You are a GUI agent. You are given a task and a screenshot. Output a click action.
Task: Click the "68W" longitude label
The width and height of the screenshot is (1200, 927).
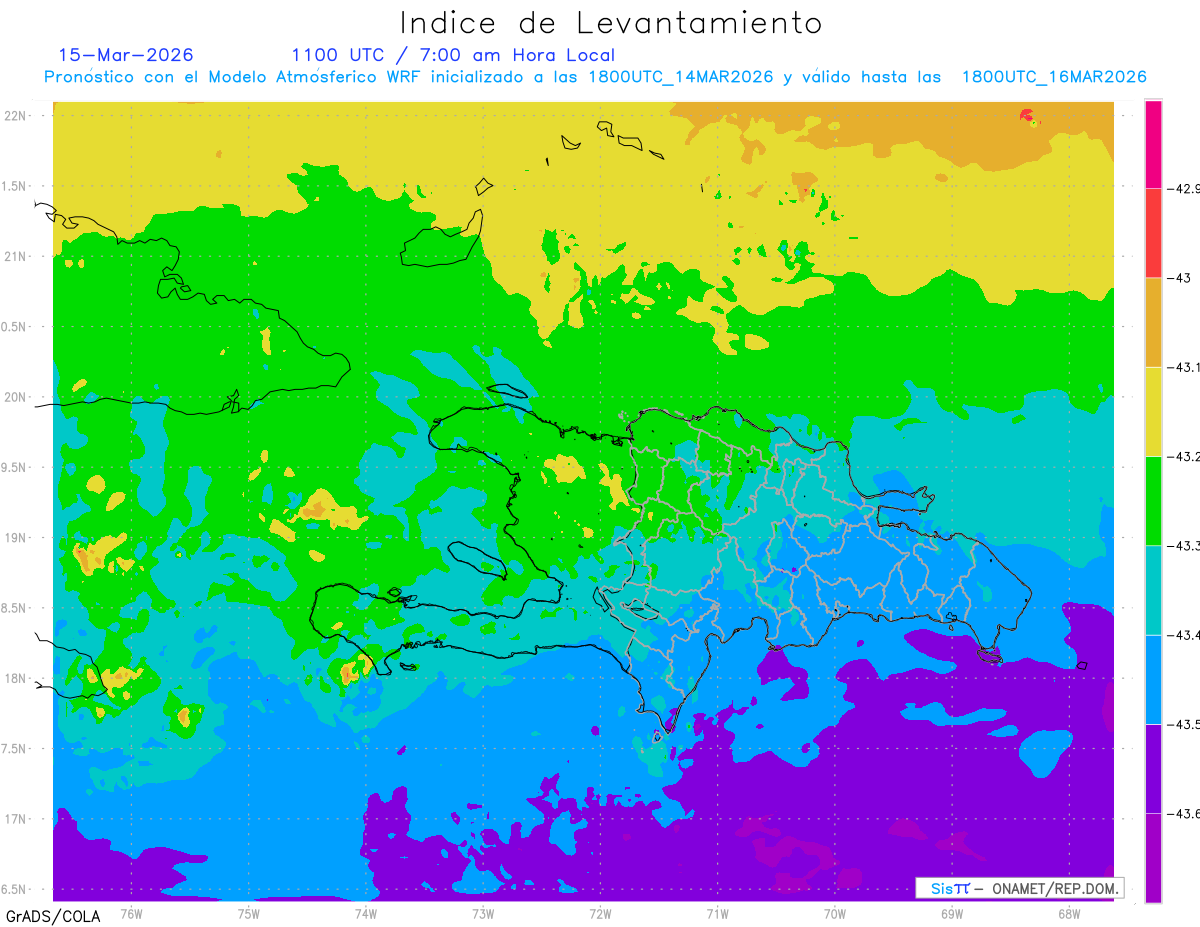(x=1069, y=914)
